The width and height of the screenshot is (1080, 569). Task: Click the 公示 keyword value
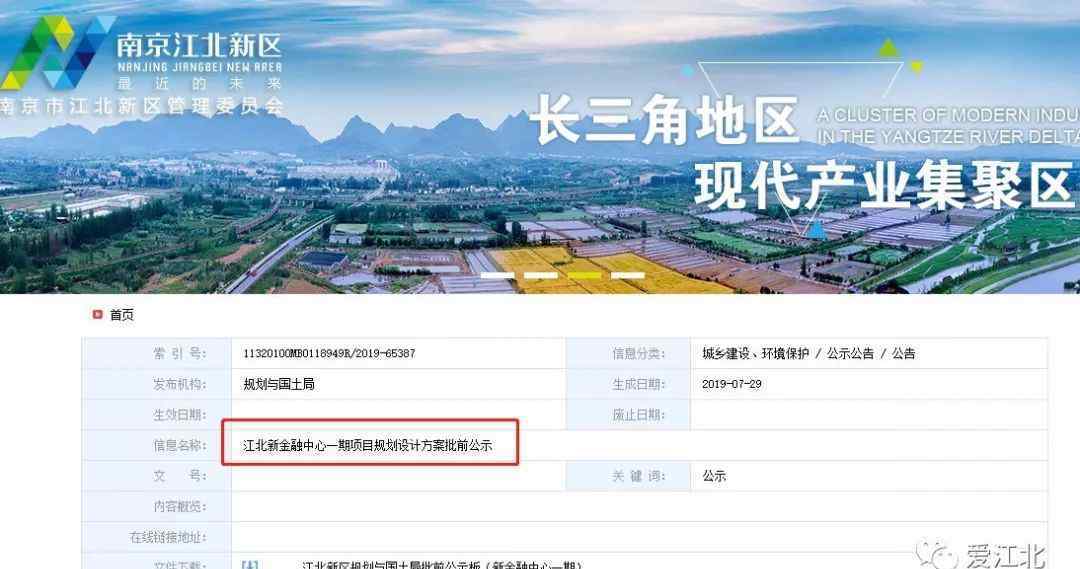click(x=714, y=476)
